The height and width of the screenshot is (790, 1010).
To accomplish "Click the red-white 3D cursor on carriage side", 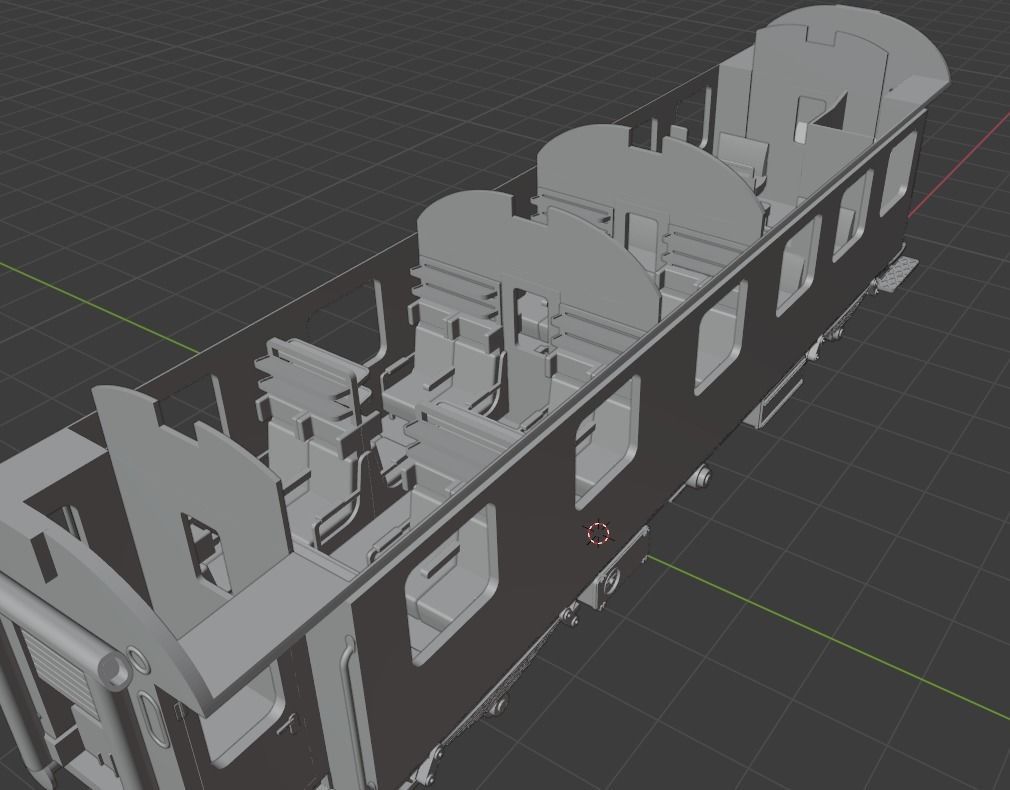I will click(598, 534).
